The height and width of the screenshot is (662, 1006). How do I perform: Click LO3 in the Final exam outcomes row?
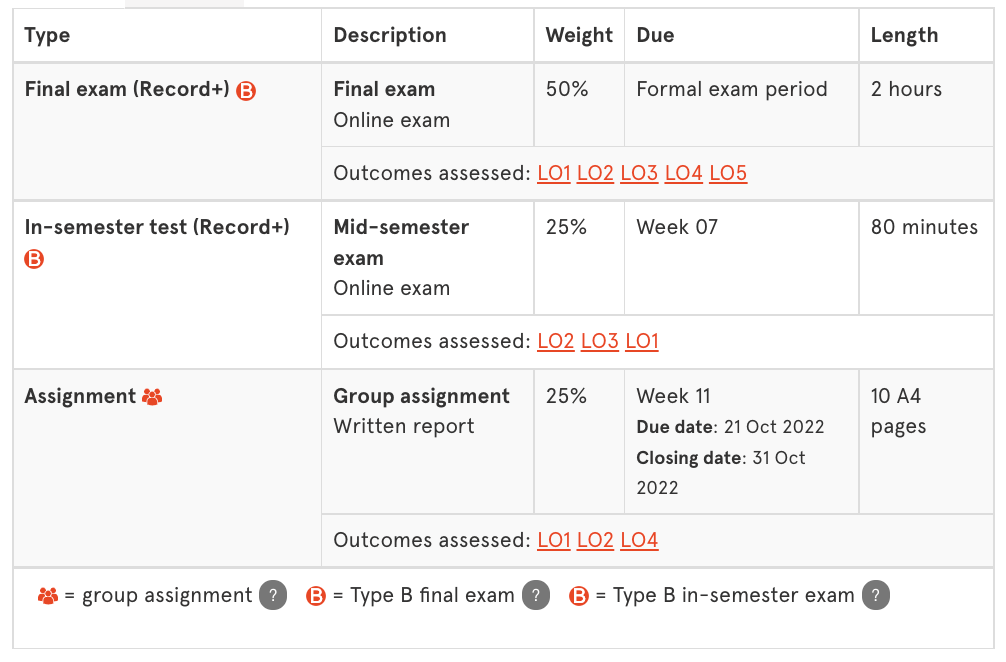point(639,172)
